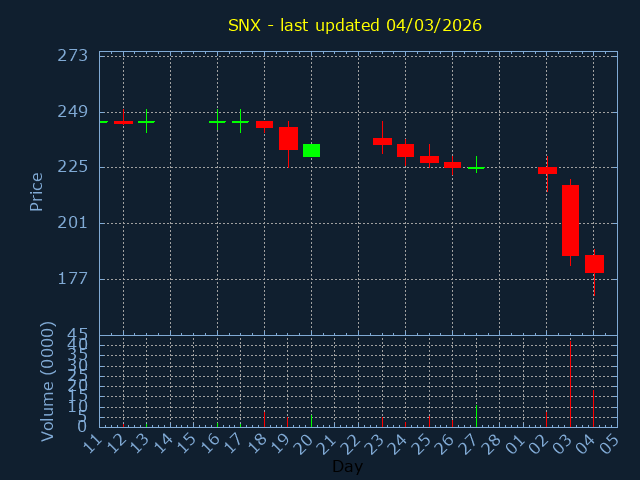This screenshot has height=480, width=640.
Task: Click the Volume (0000) axis title
Action: click(x=47, y=381)
